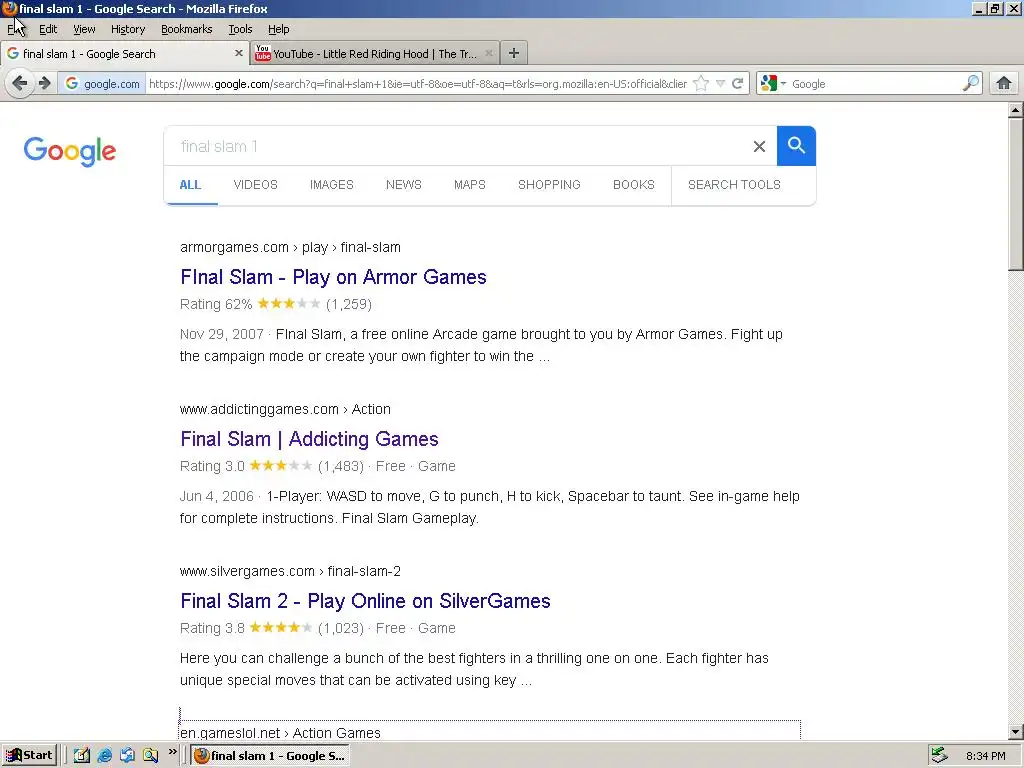Click the scrollbar up arrow
The width and height of the screenshot is (1024, 768).
(1016, 110)
